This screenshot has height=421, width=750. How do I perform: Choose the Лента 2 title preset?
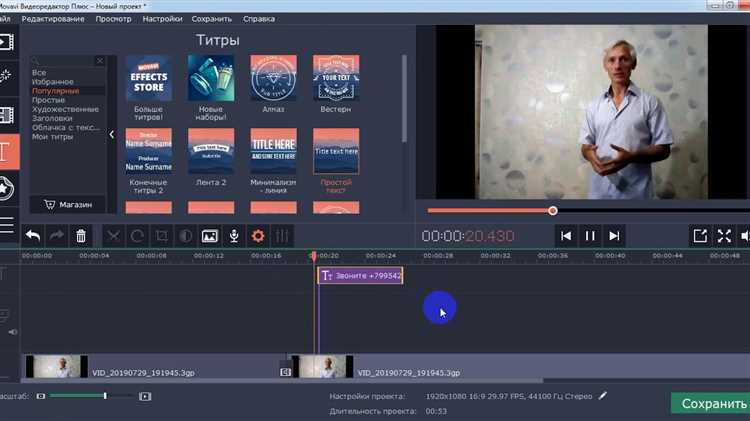click(211, 151)
